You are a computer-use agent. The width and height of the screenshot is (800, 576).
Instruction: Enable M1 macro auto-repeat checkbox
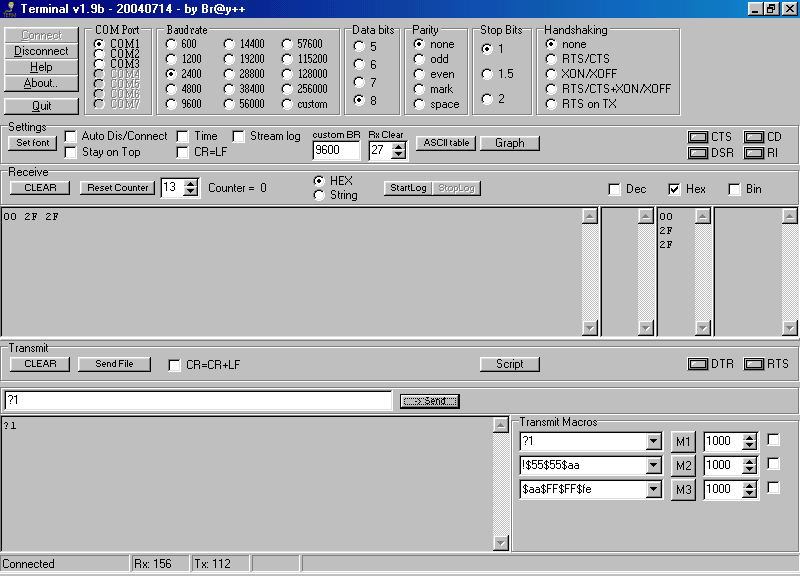tap(773, 440)
